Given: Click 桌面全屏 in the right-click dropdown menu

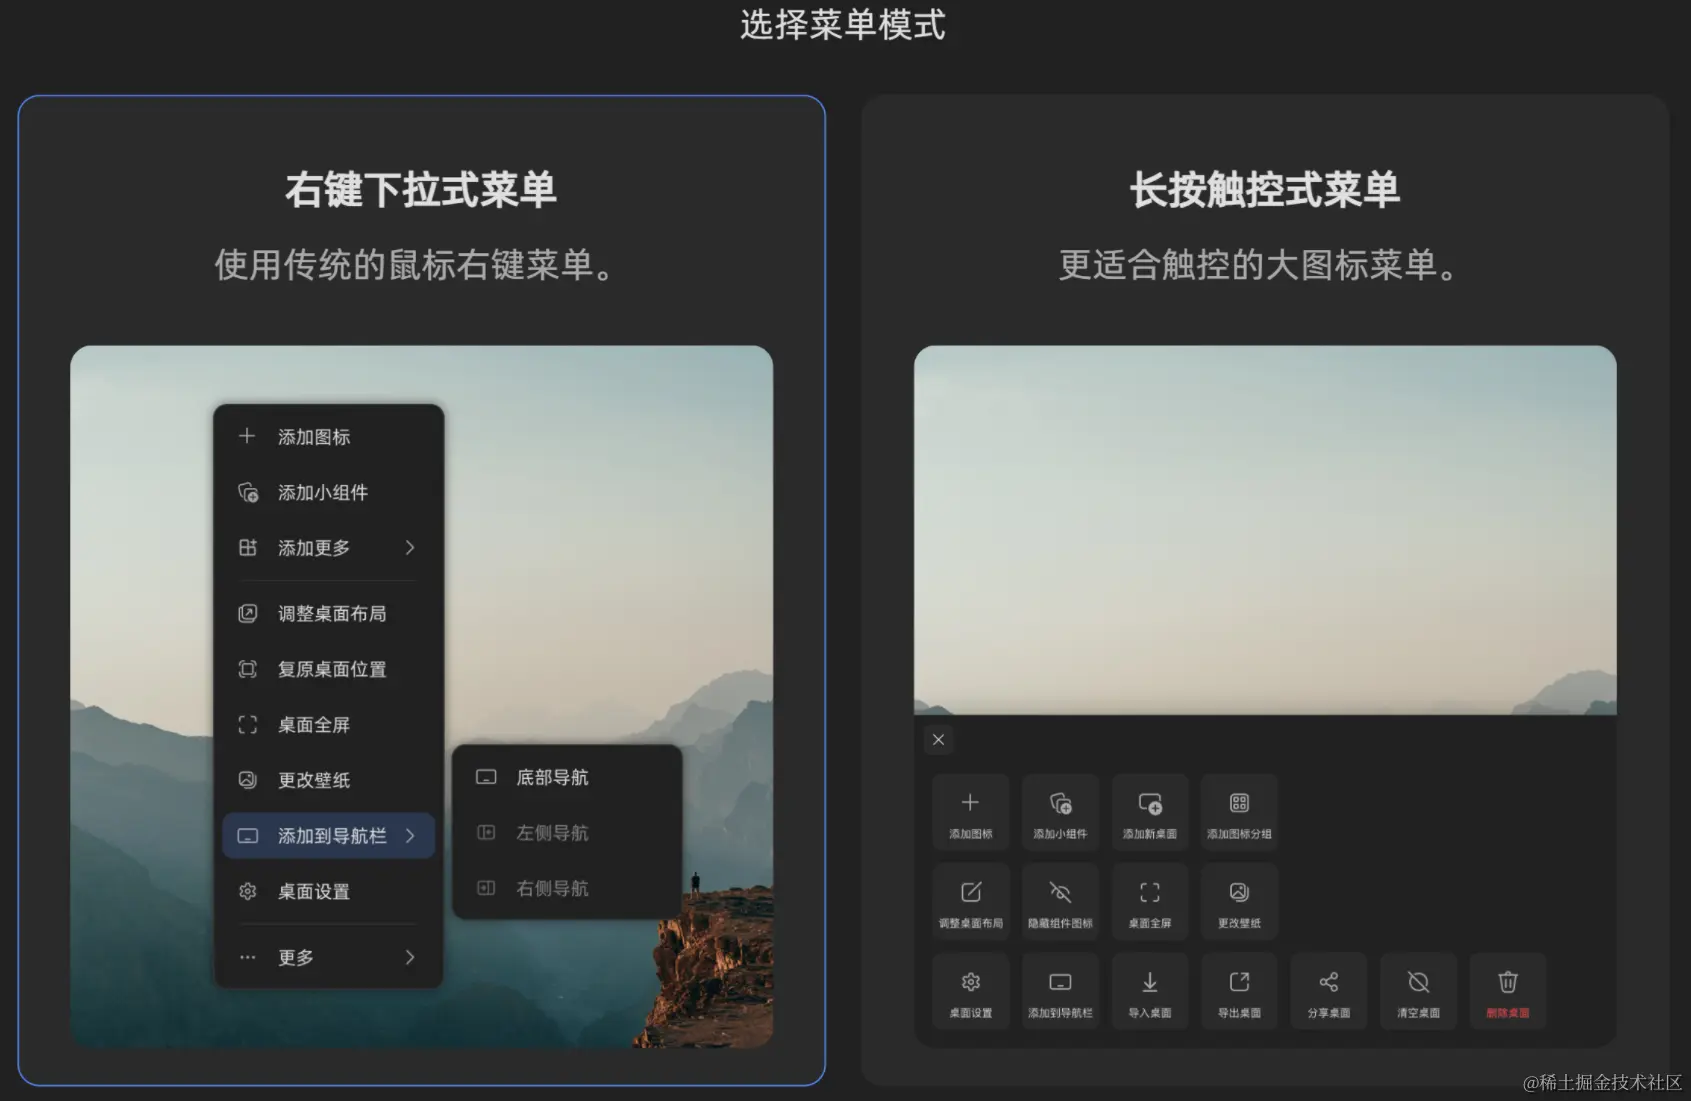Looking at the screenshot, I should coord(328,725).
